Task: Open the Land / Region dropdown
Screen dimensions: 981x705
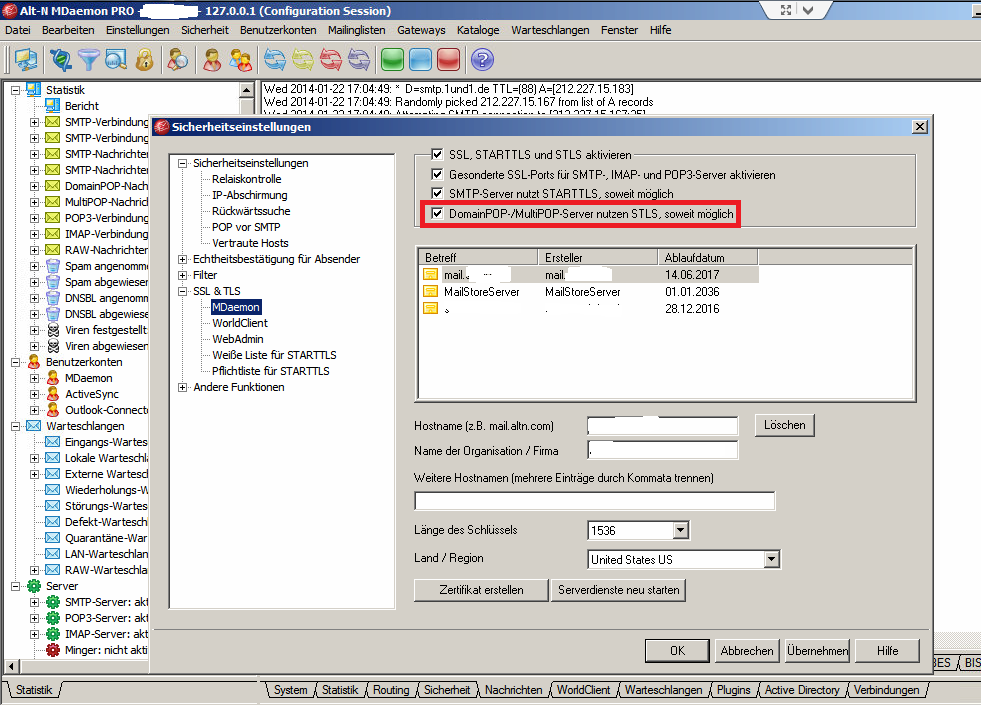Action: coord(771,559)
